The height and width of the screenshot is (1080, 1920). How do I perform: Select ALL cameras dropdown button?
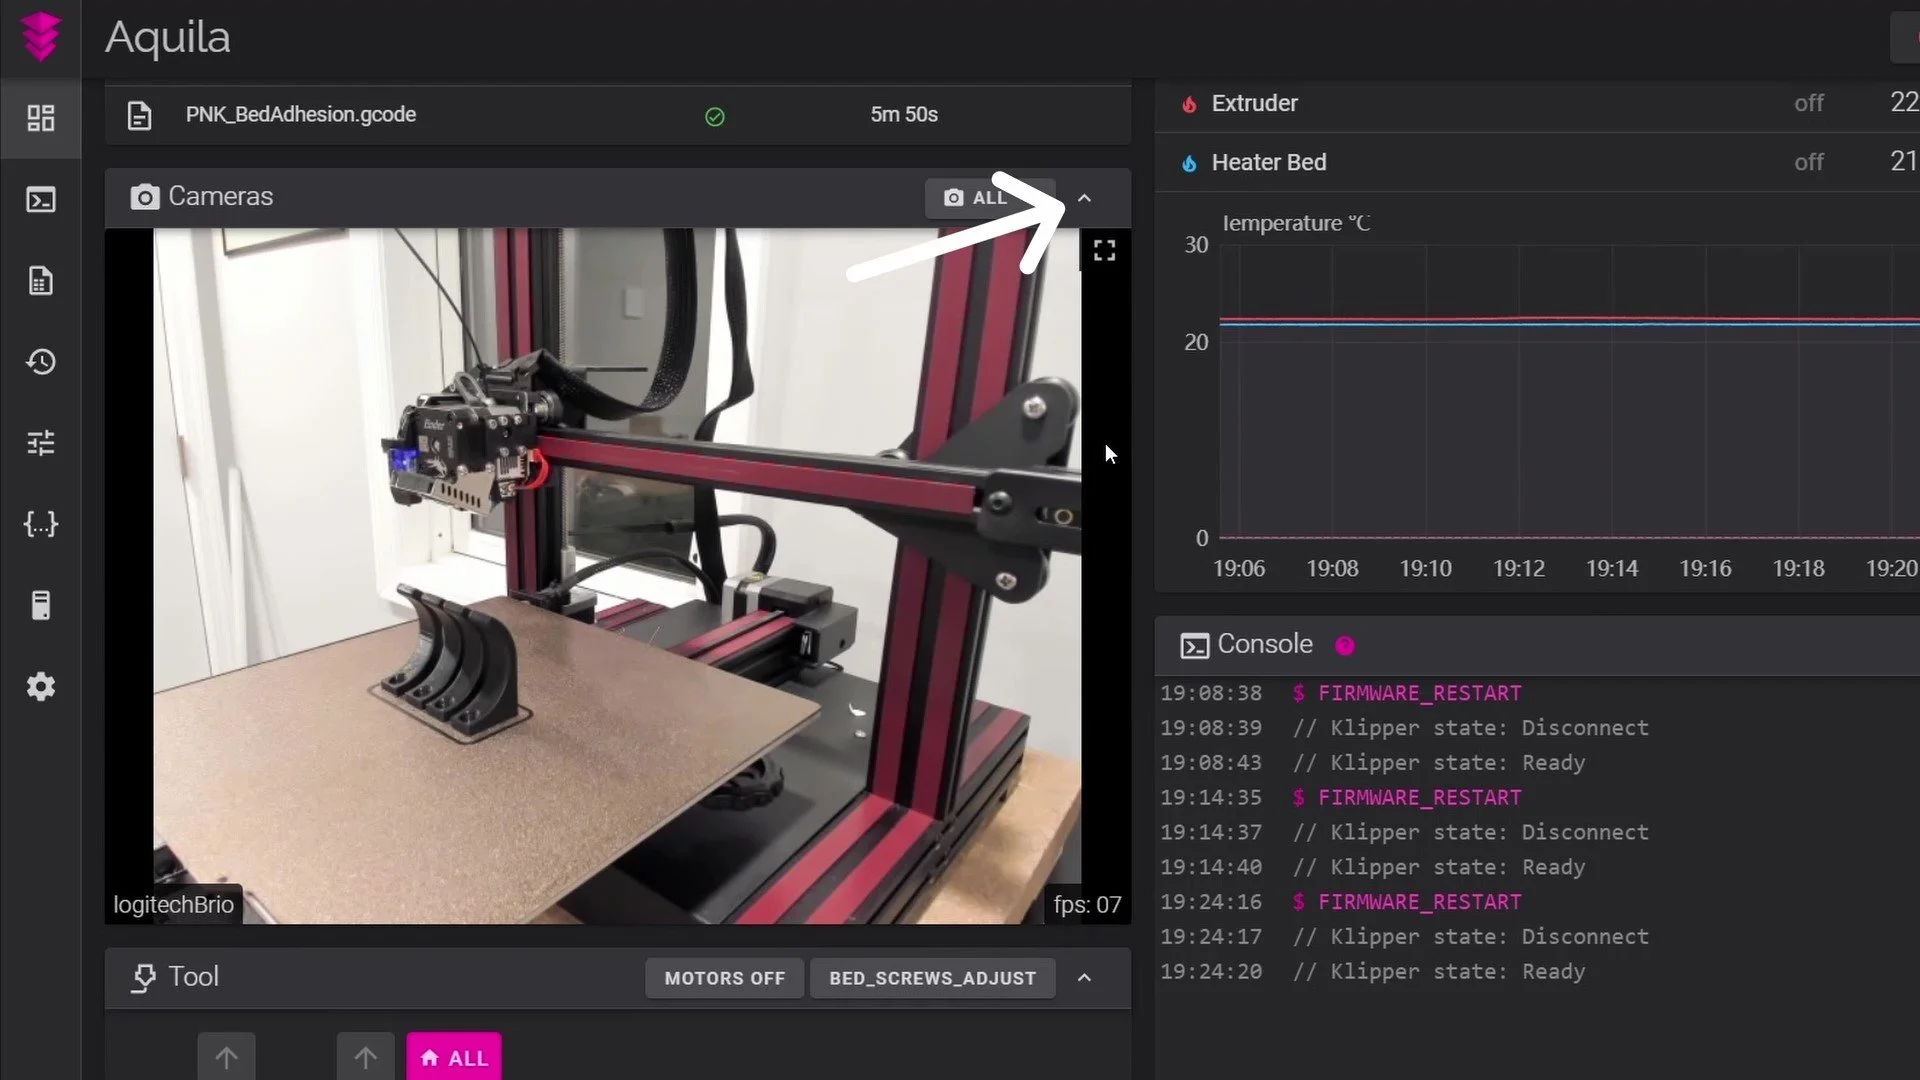click(x=975, y=198)
